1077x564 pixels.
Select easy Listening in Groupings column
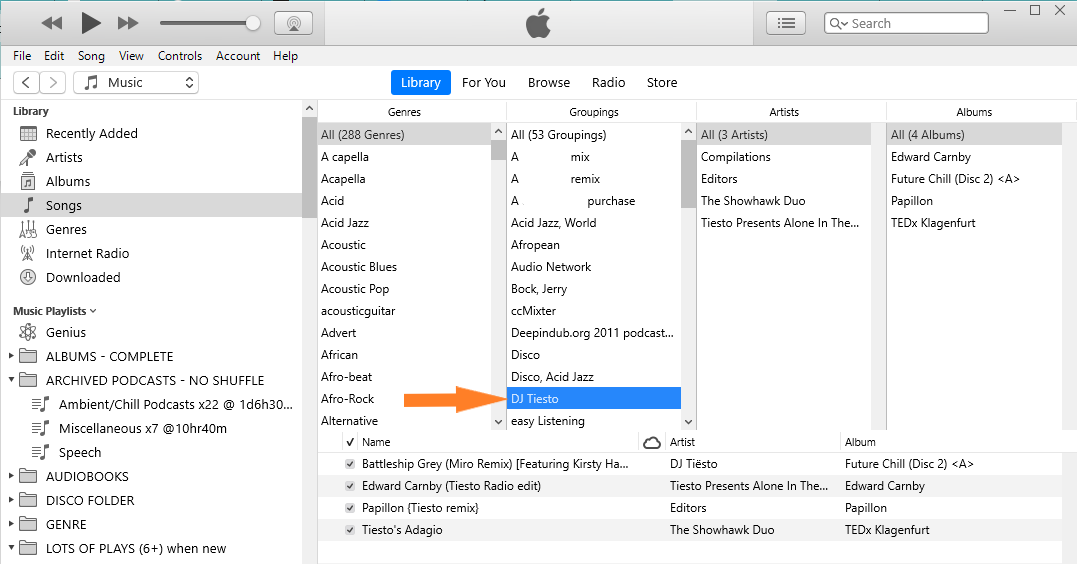click(547, 420)
